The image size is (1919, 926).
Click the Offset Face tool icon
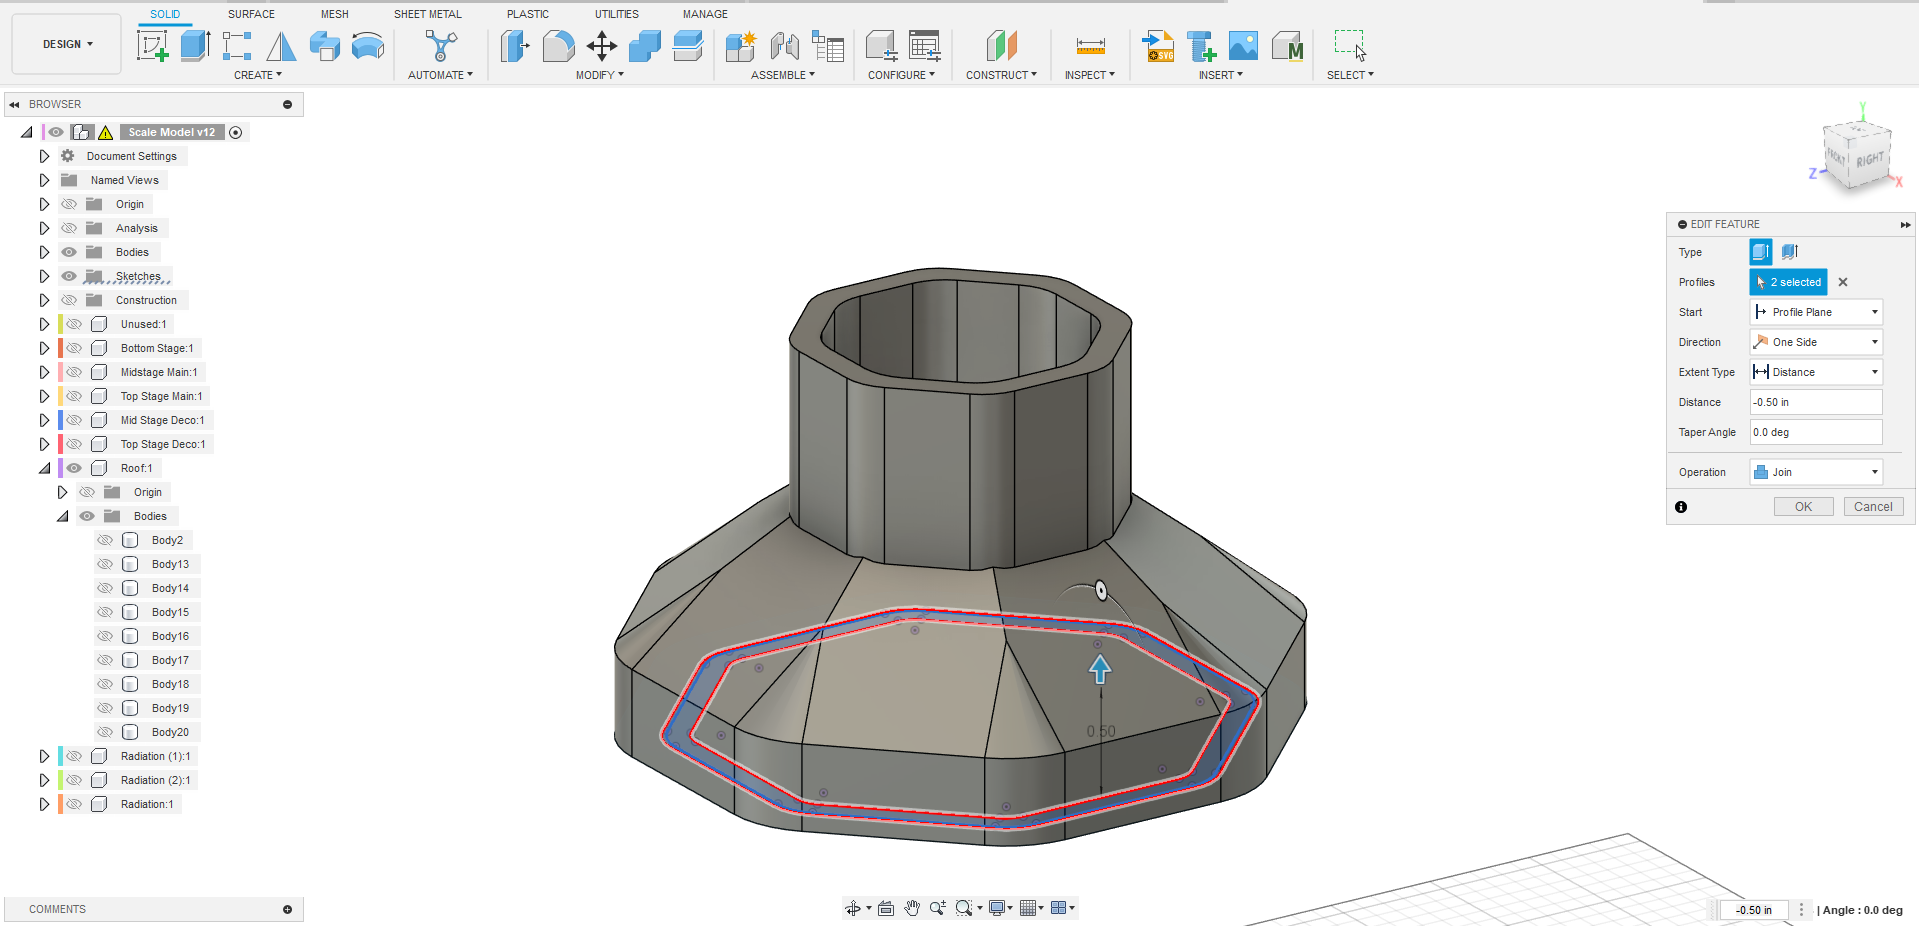click(688, 45)
